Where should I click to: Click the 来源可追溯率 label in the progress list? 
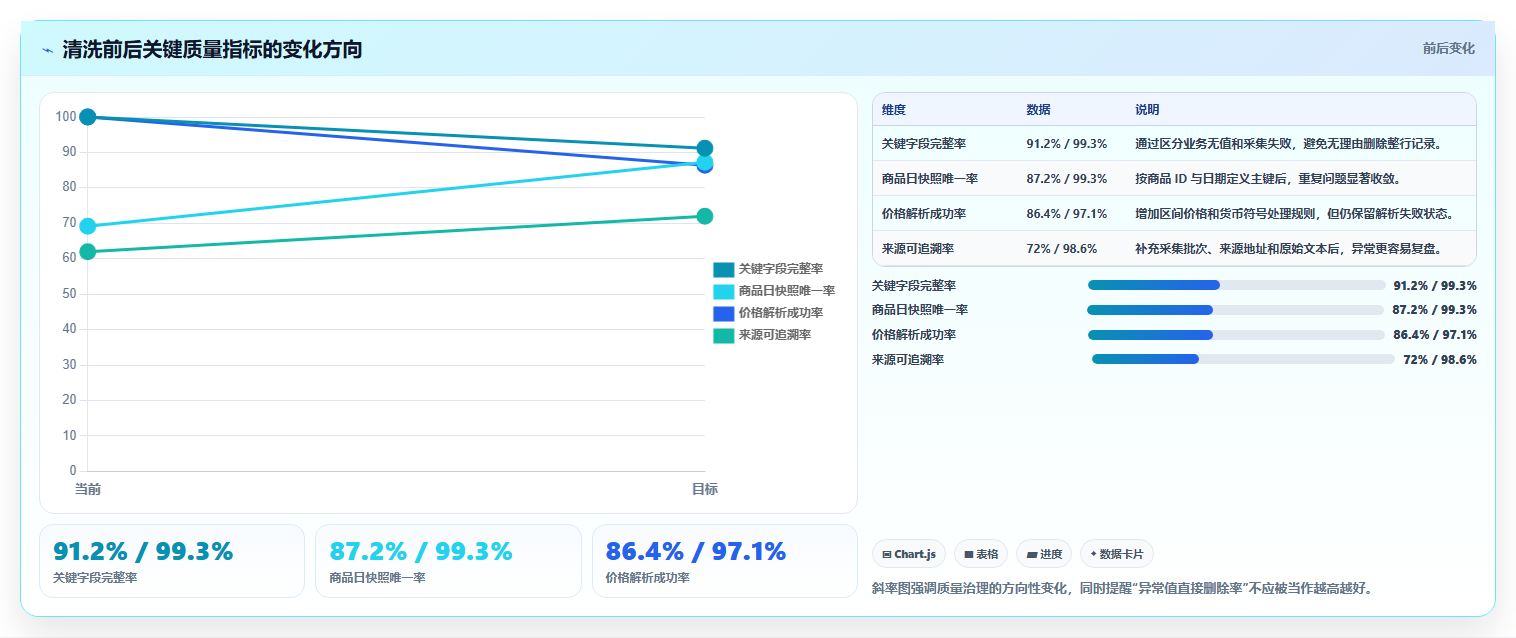click(908, 359)
